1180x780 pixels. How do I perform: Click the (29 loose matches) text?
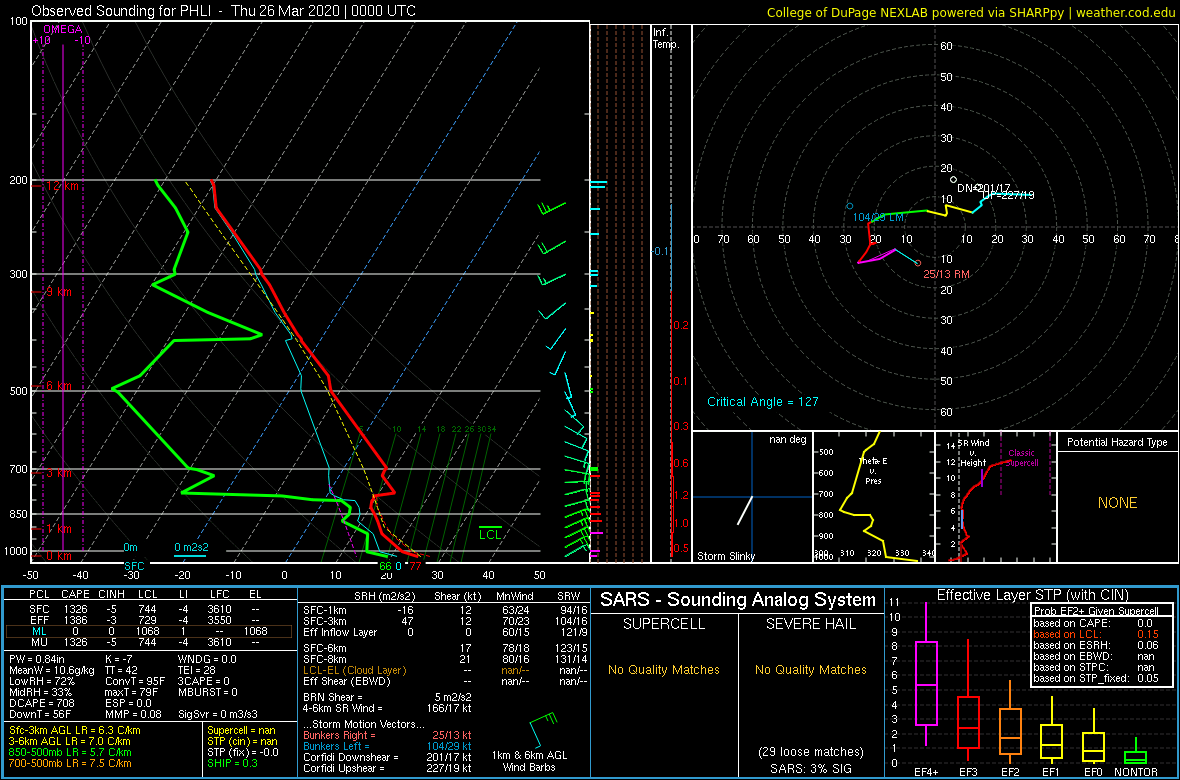pos(810,751)
